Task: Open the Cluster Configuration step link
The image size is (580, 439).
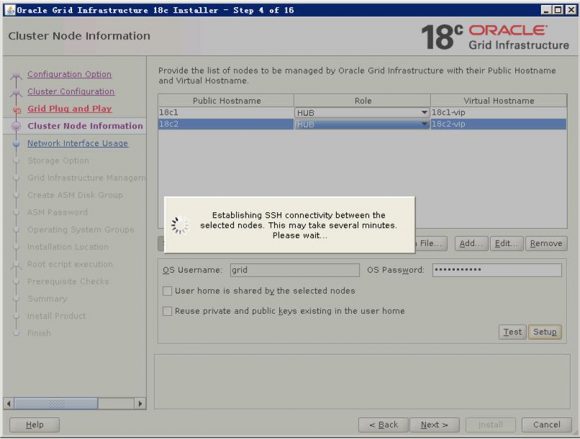Action: (71, 91)
